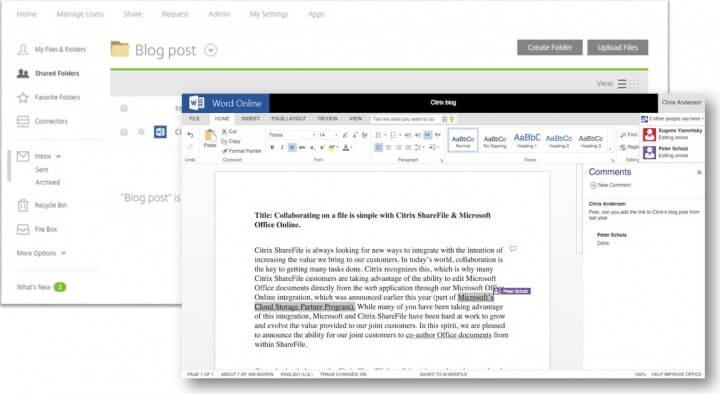This screenshot has width=720, height=394.
Task: Open the '2 other people are here' dropdown
Action: 673,119
